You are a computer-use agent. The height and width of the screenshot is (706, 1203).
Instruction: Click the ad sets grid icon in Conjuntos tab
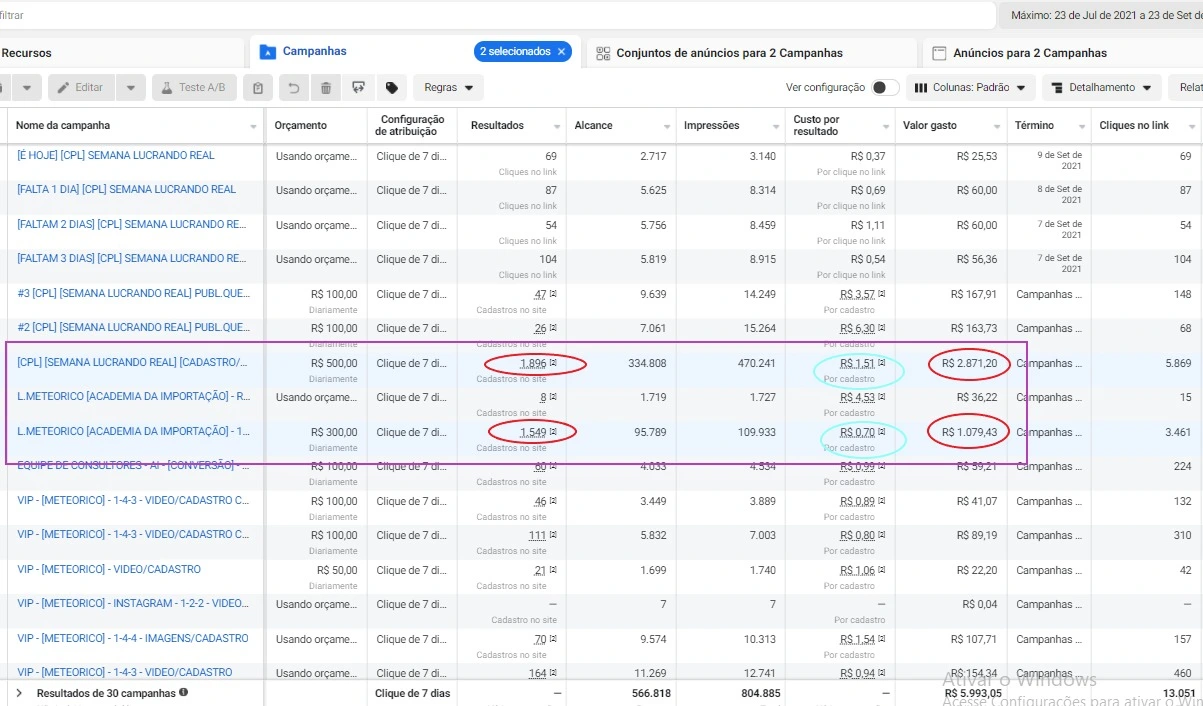603,53
